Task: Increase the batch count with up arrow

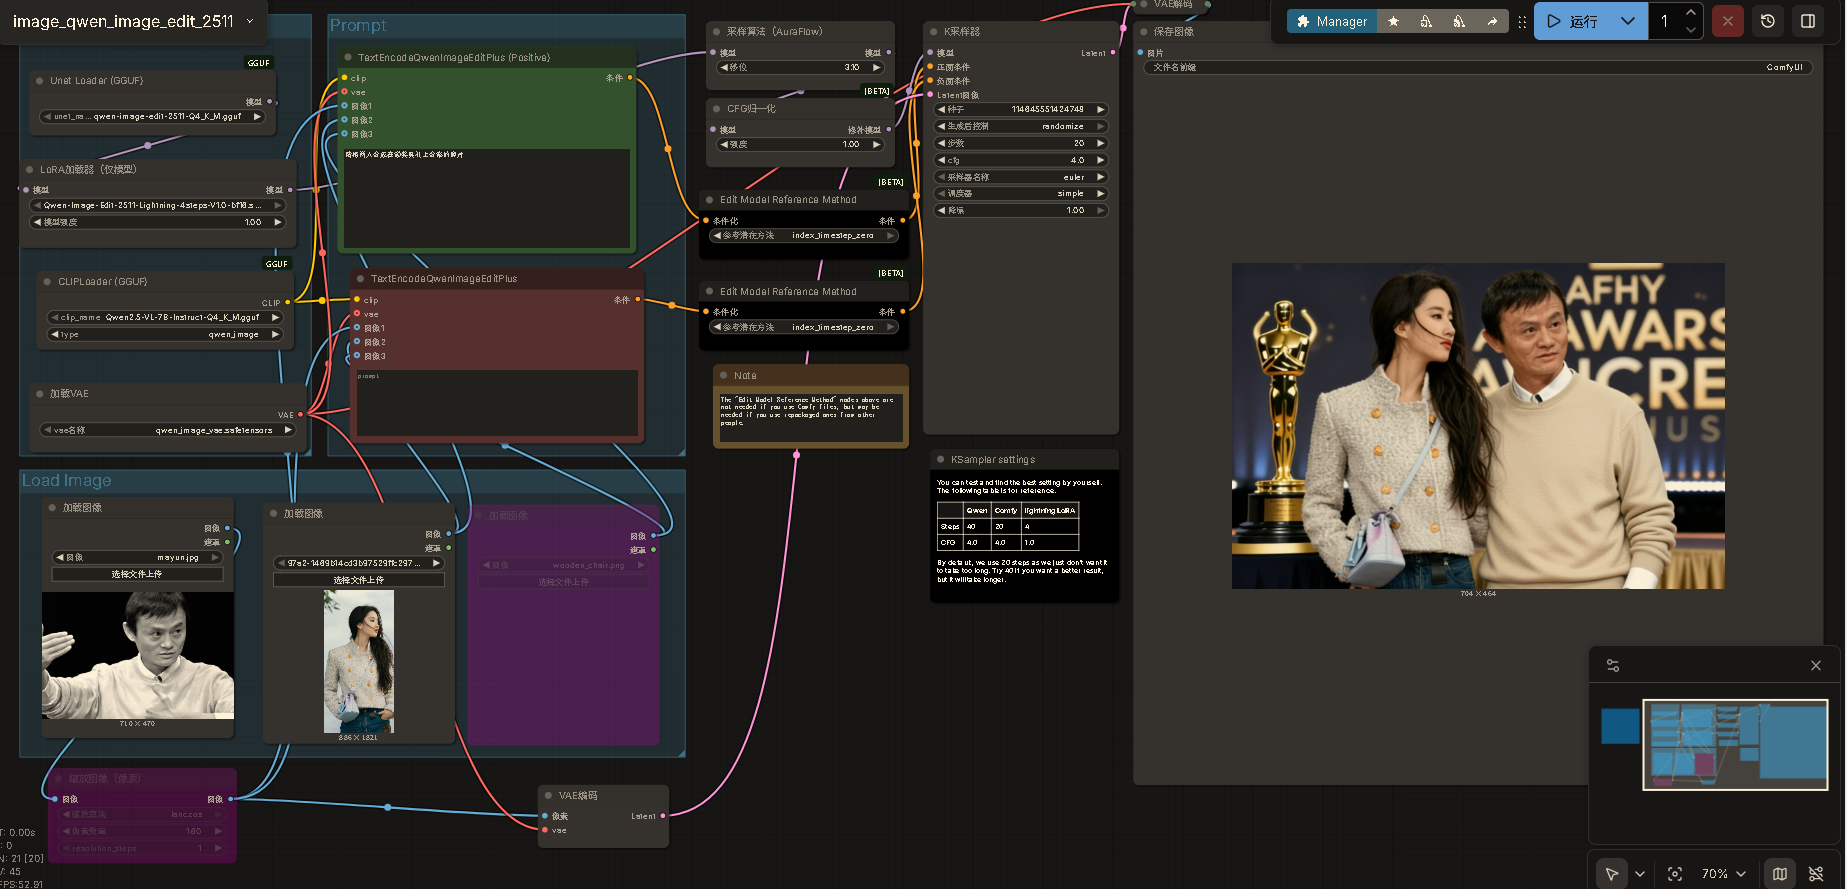Action: pos(1690,13)
